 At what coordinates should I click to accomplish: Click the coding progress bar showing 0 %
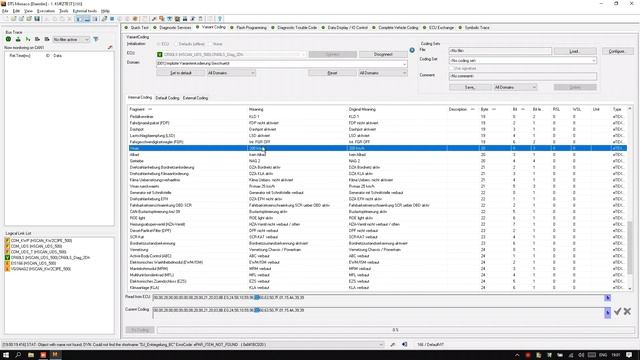coord(395,330)
